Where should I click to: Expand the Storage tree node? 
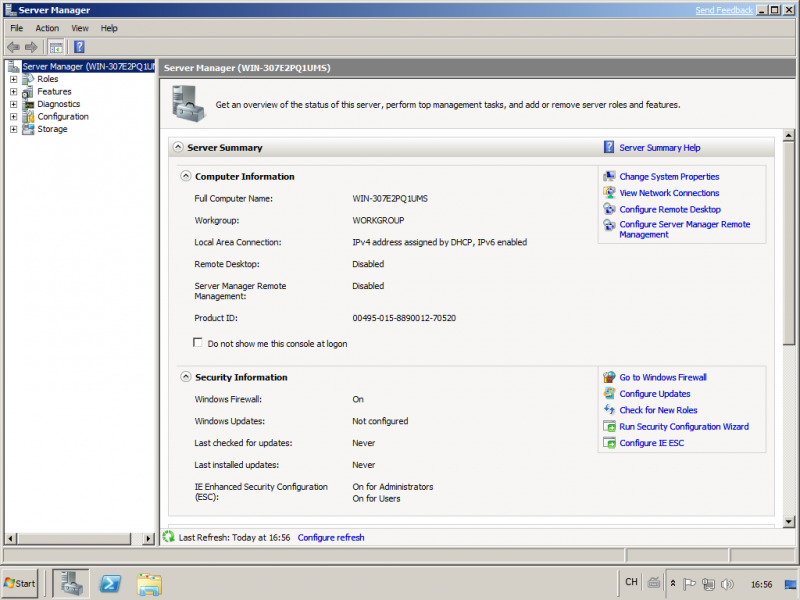point(14,129)
